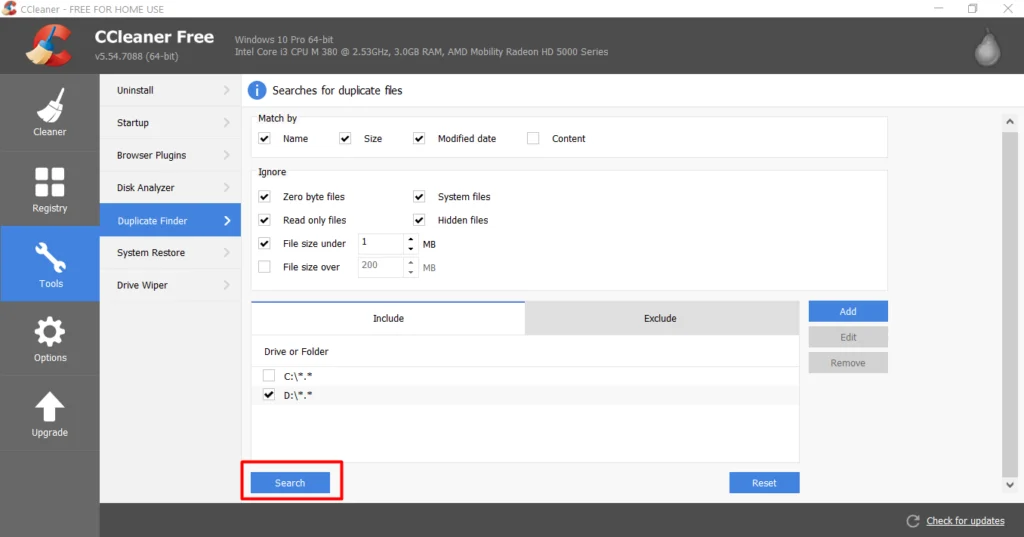
Task: Switch to the Include tab
Action: click(388, 318)
